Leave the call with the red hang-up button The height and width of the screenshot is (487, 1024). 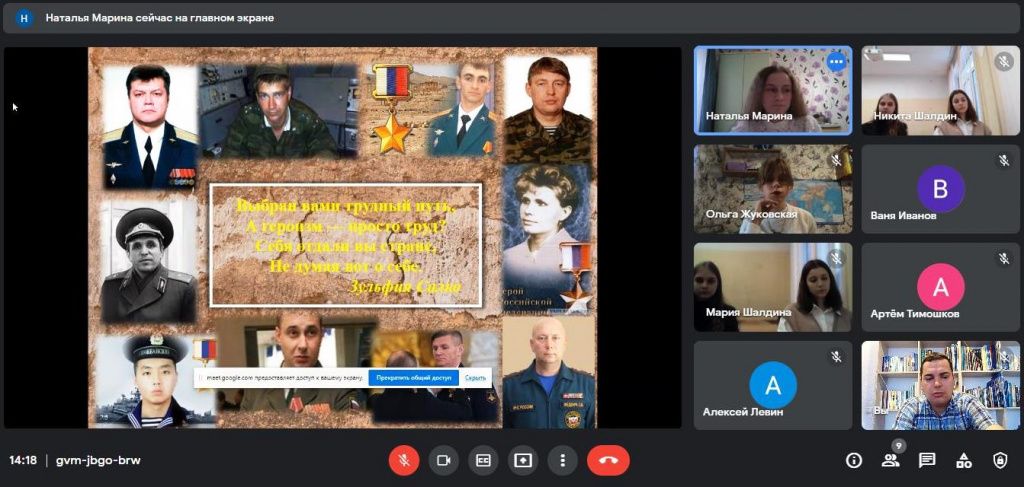click(x=608, y=460)
